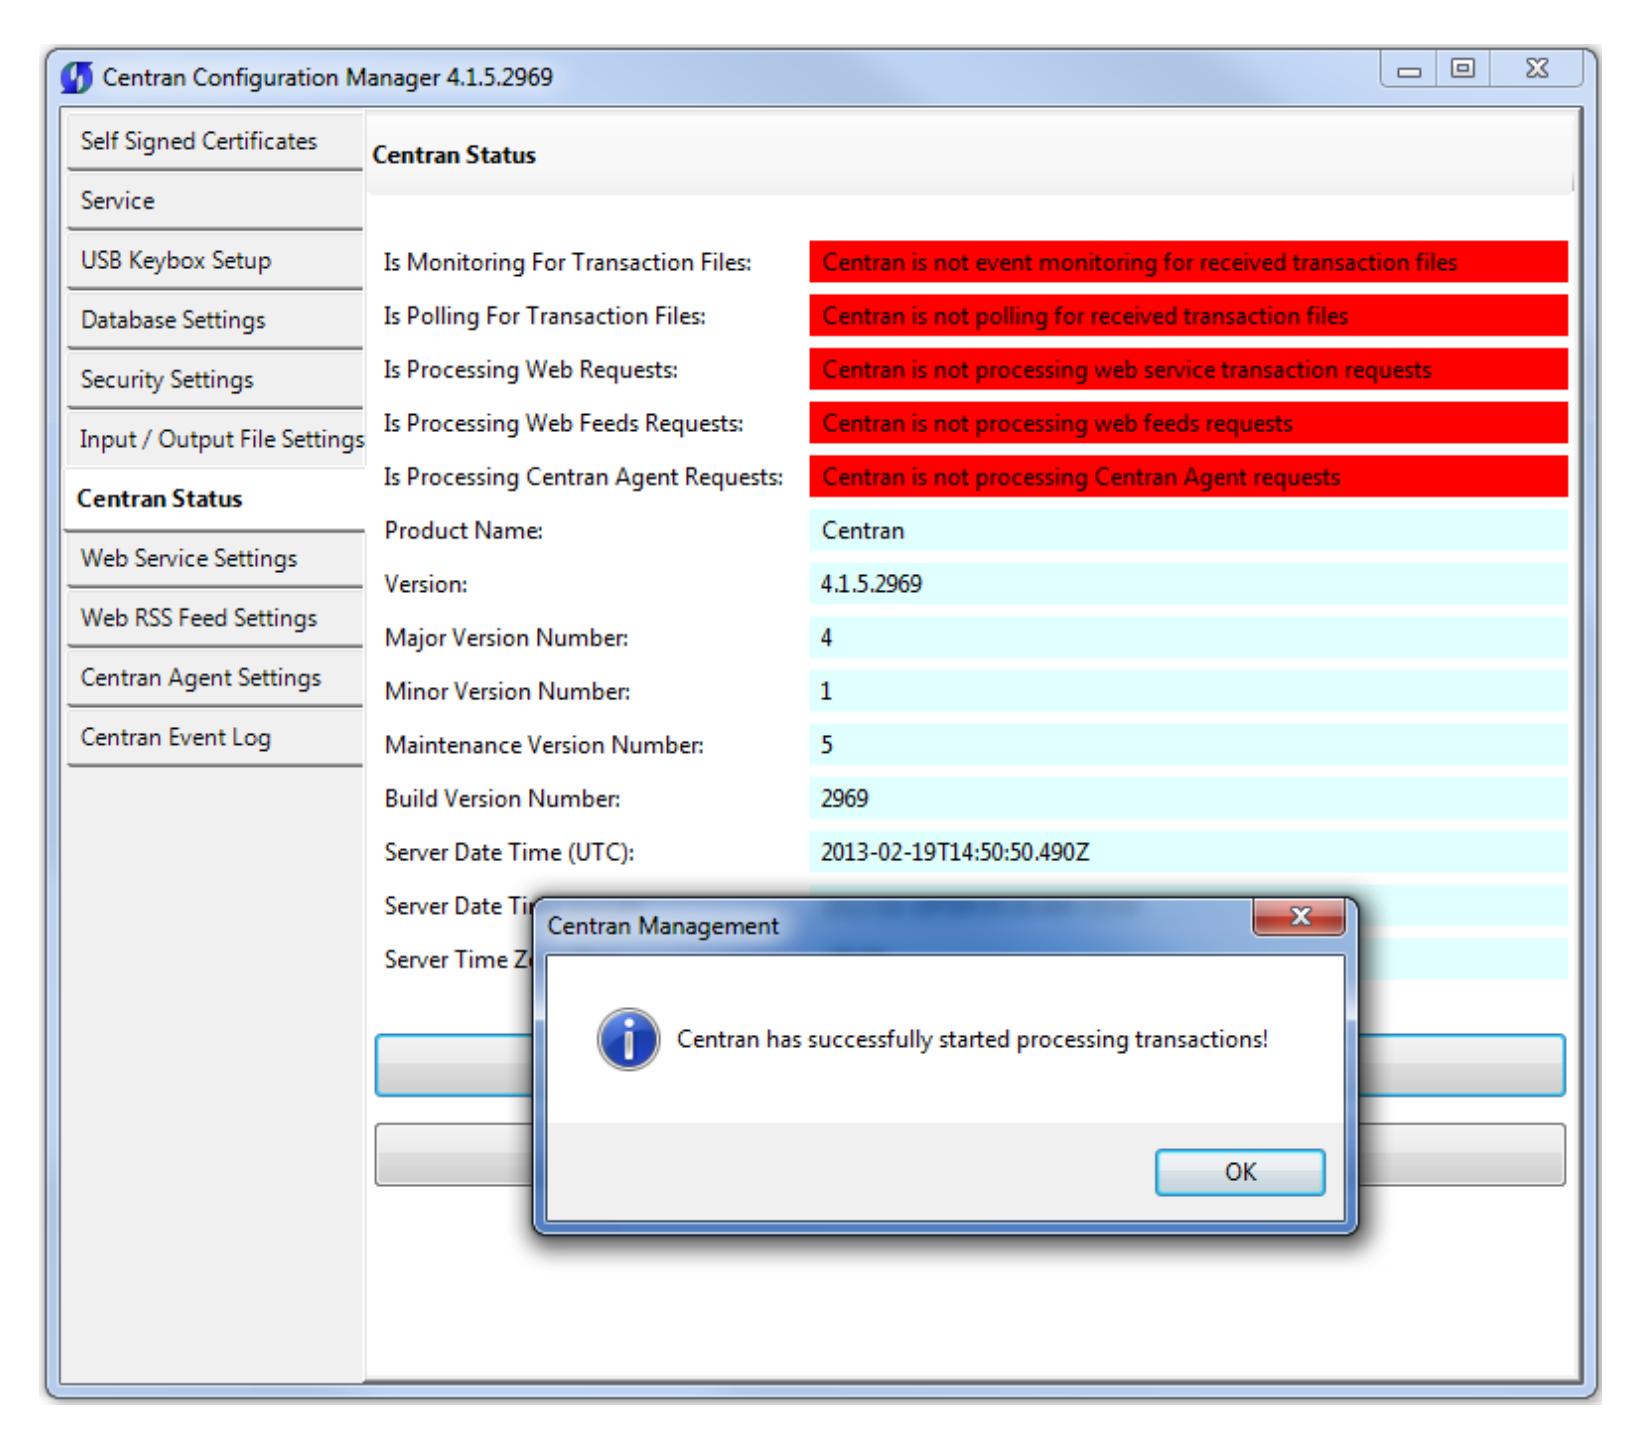Click the dialog's success message text
Viewport: 1629px width, 1437px height.
tap(972, 1039)
